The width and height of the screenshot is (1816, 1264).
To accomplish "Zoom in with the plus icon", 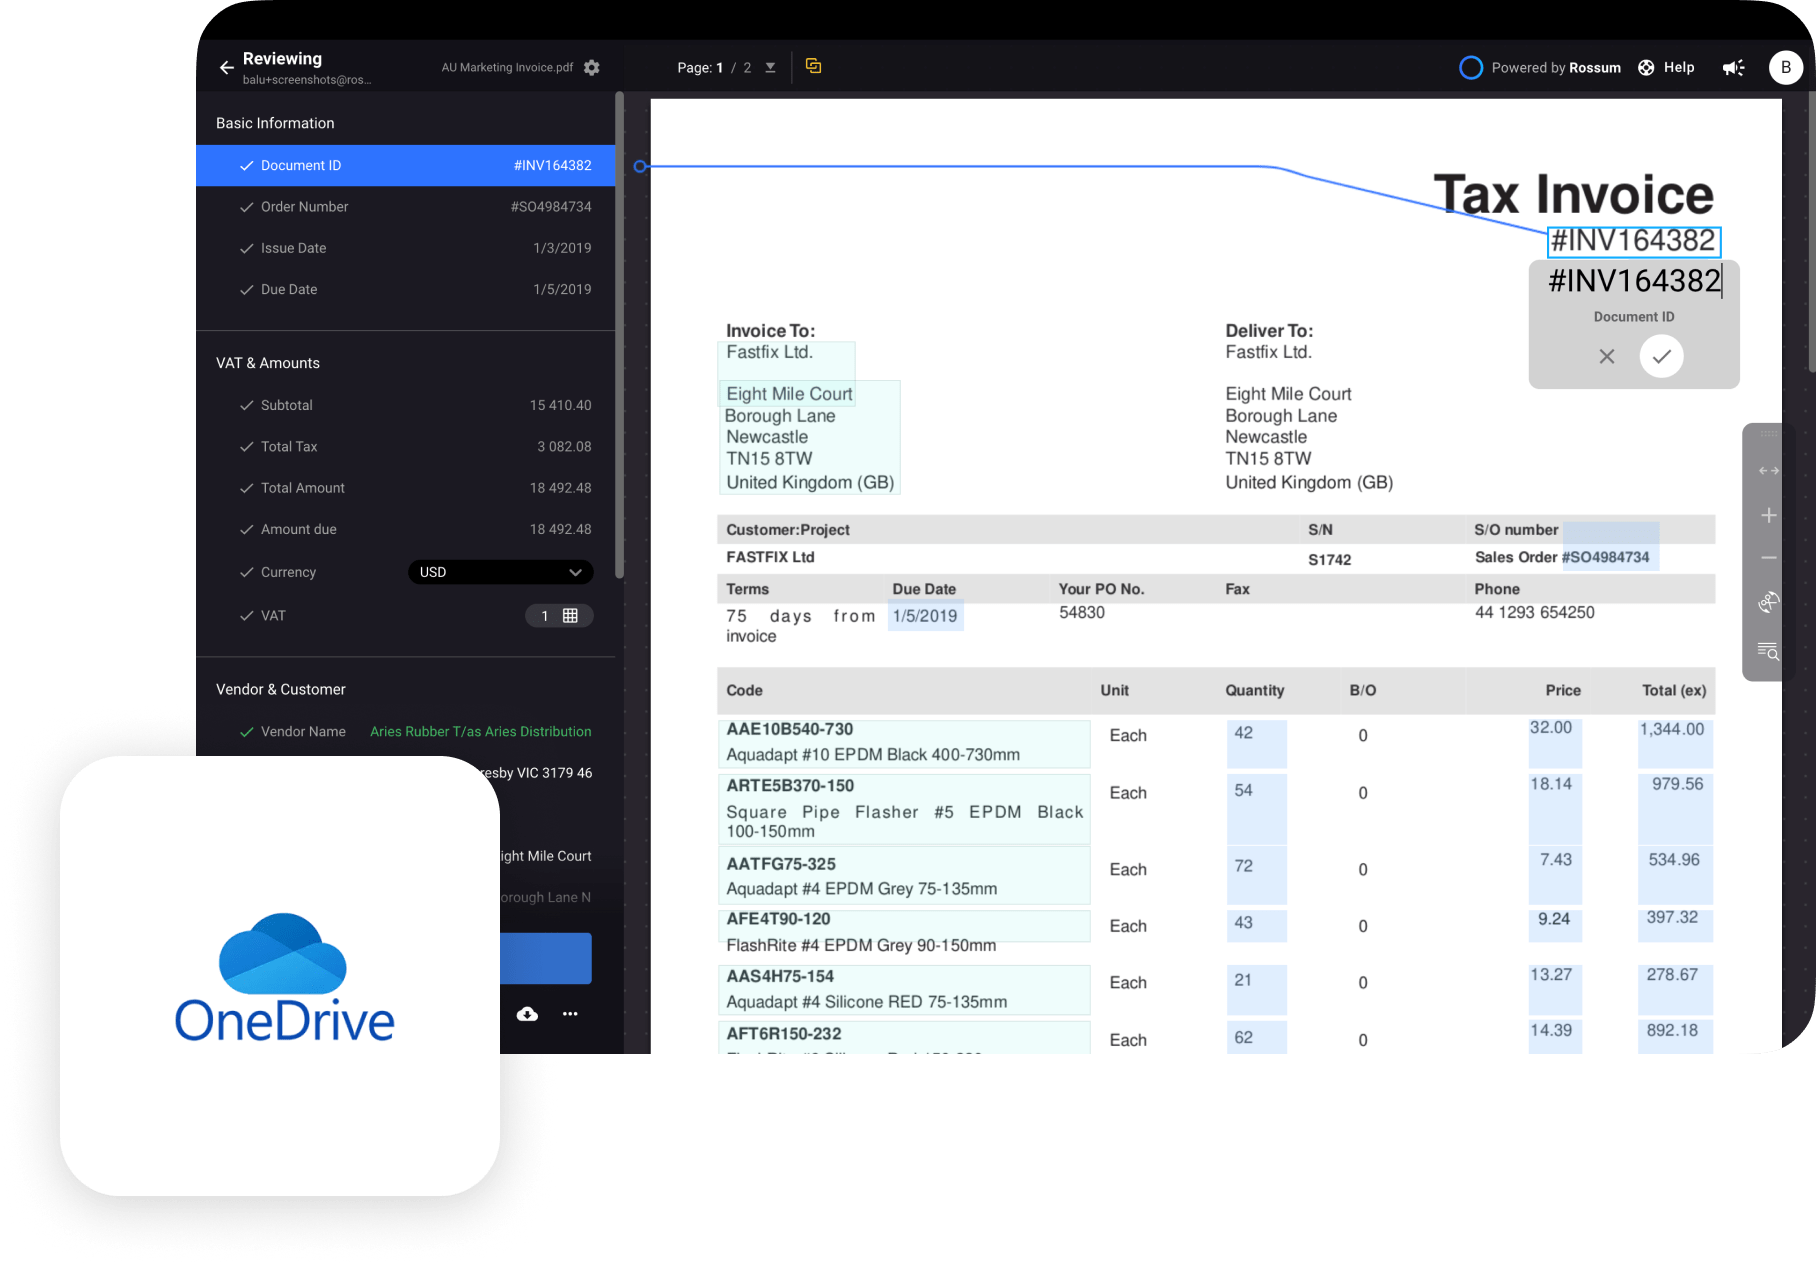I will tap(1768, 515).
